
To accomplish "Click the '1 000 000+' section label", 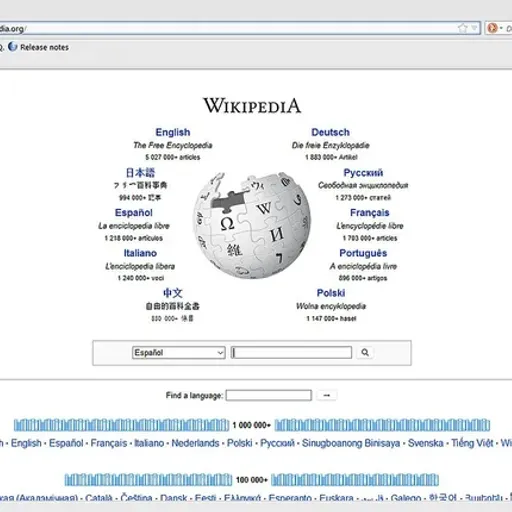I will [x=251, y=425].
